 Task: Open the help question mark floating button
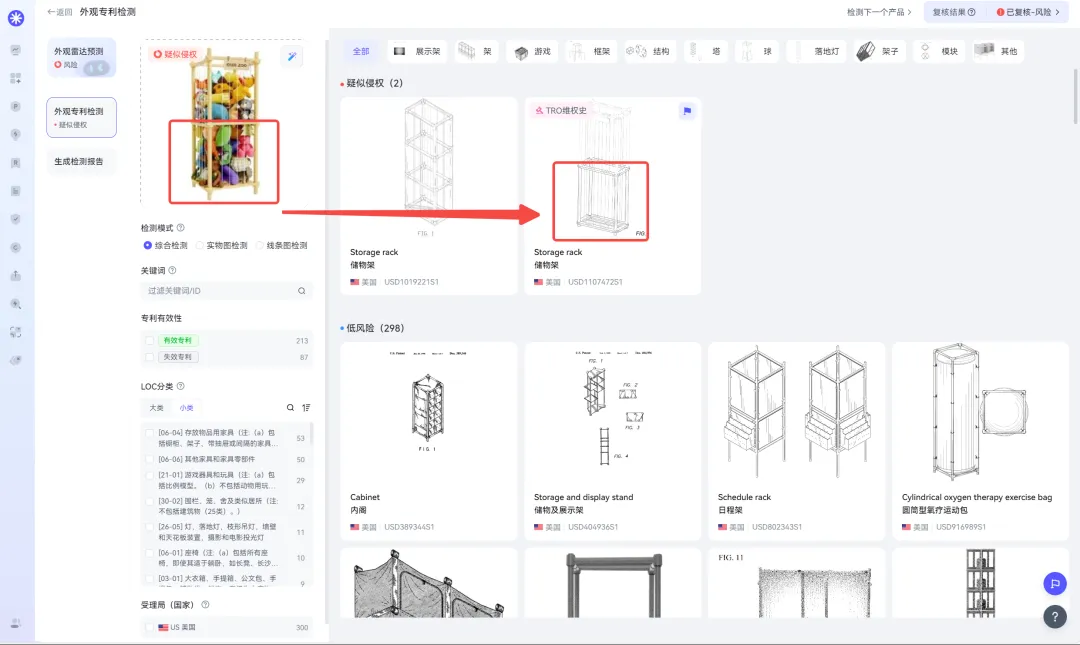coord(1055,616)
